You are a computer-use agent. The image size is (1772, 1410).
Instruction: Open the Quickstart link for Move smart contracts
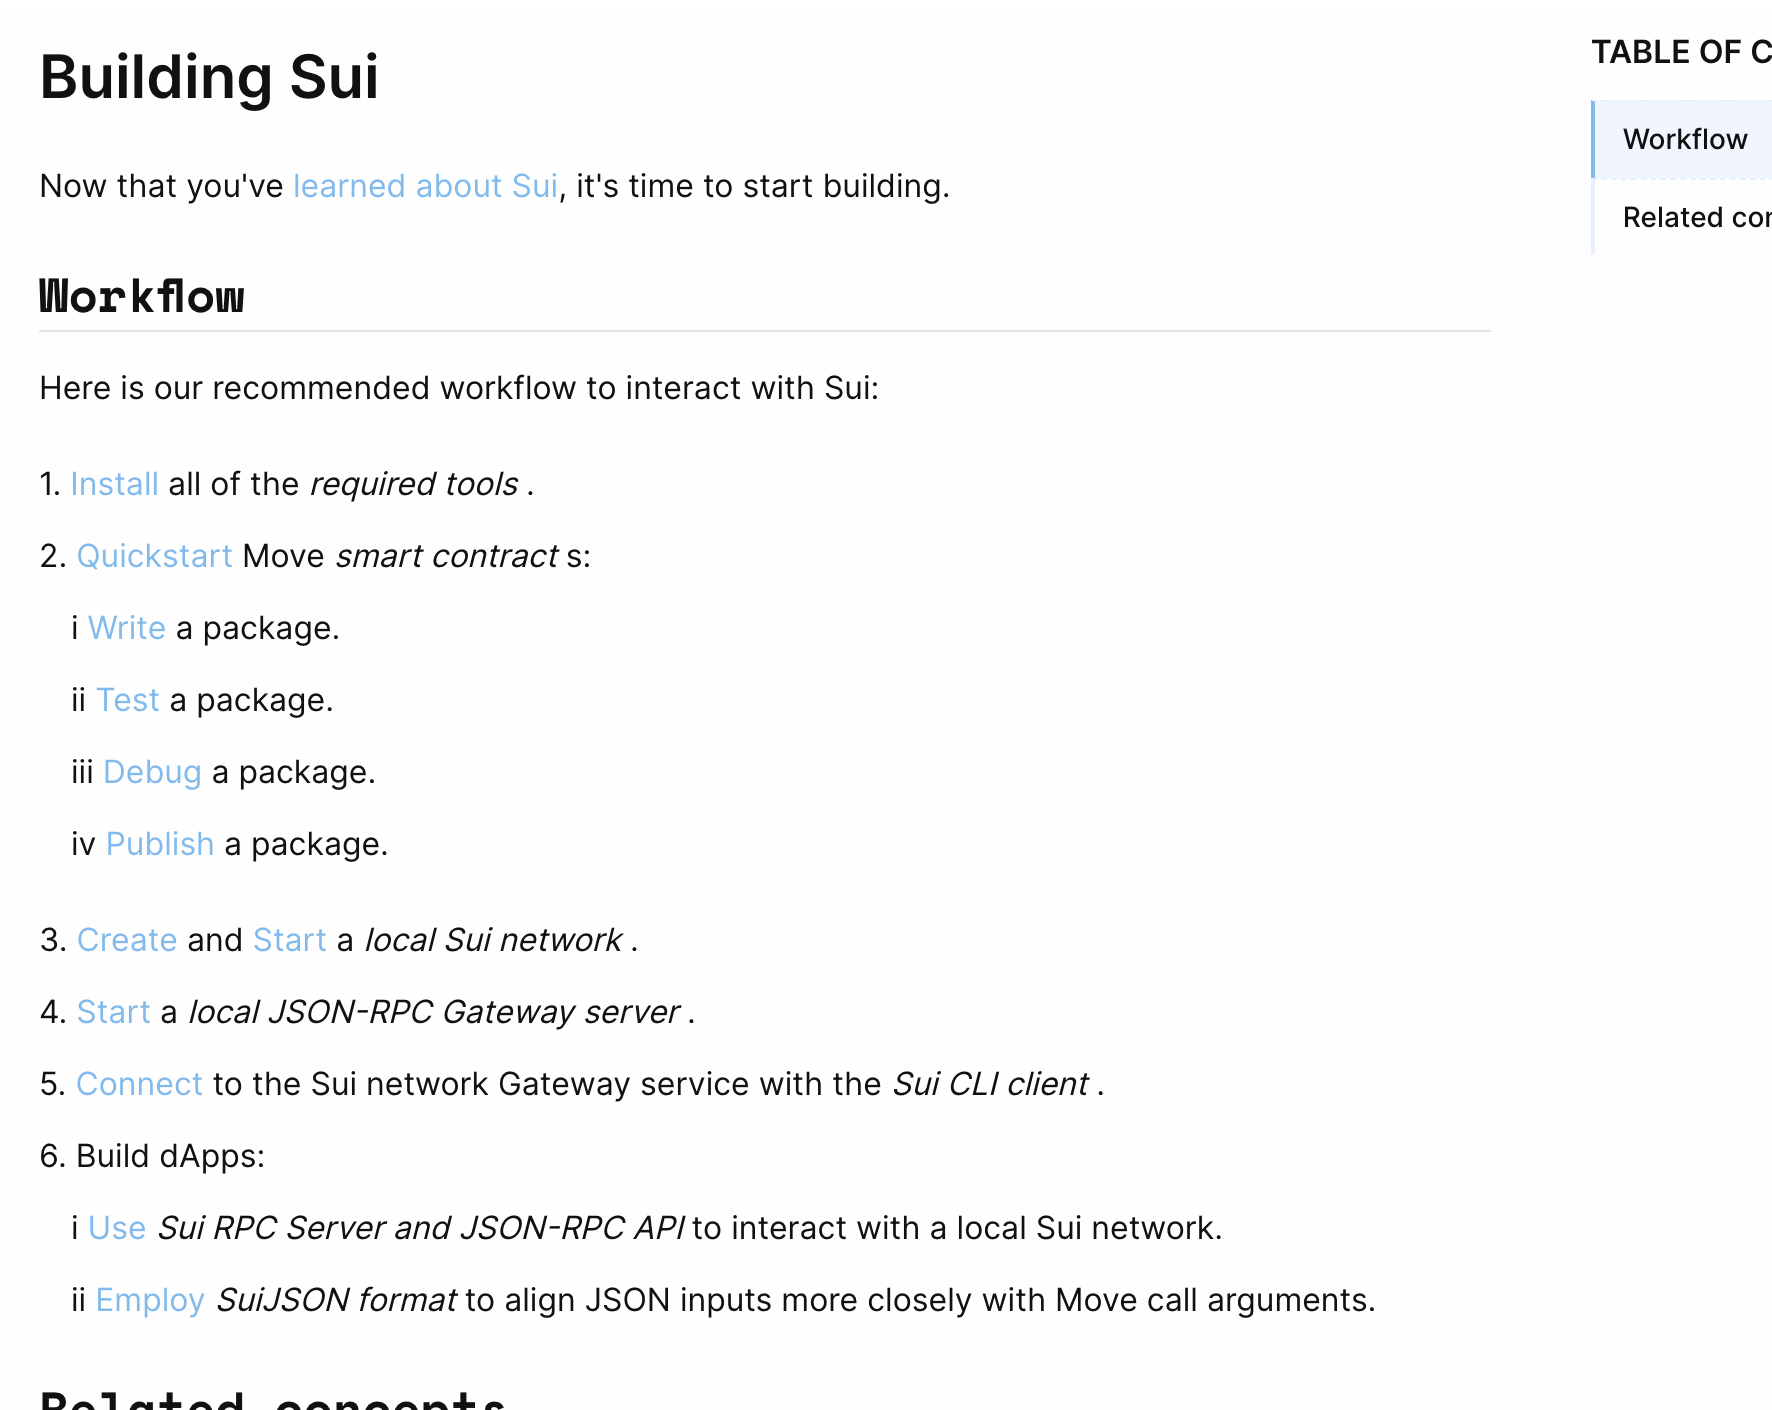(154, 556)
